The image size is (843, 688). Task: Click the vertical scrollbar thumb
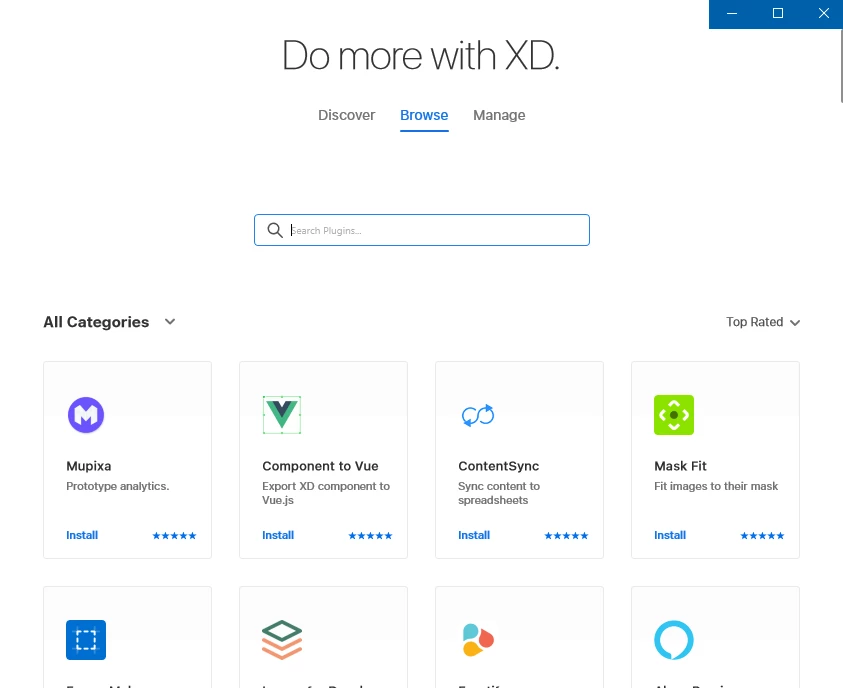click(841, 64)
